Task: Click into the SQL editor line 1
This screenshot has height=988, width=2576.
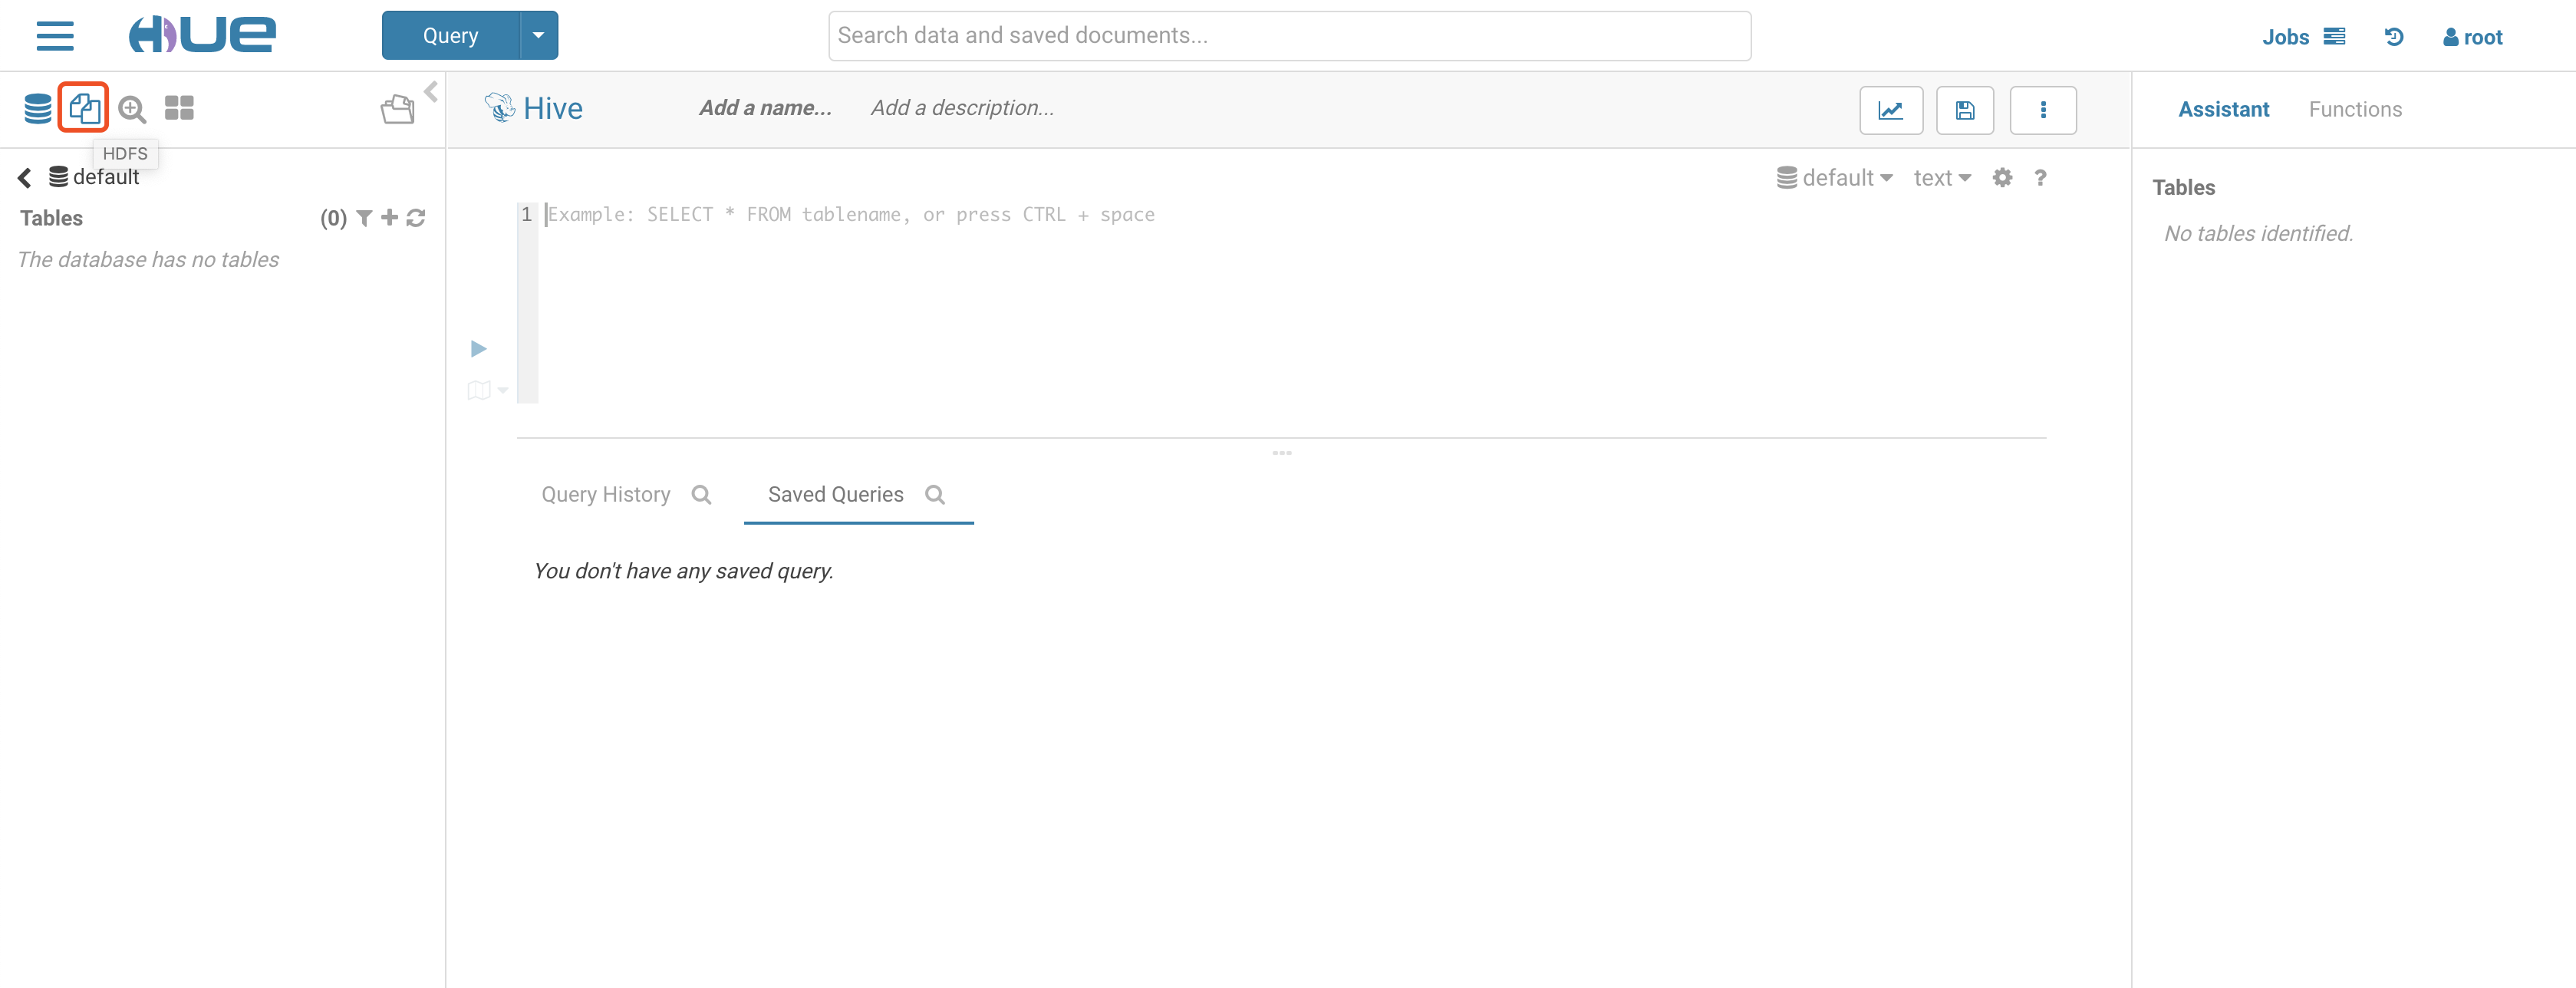Action: point(1290,215)
